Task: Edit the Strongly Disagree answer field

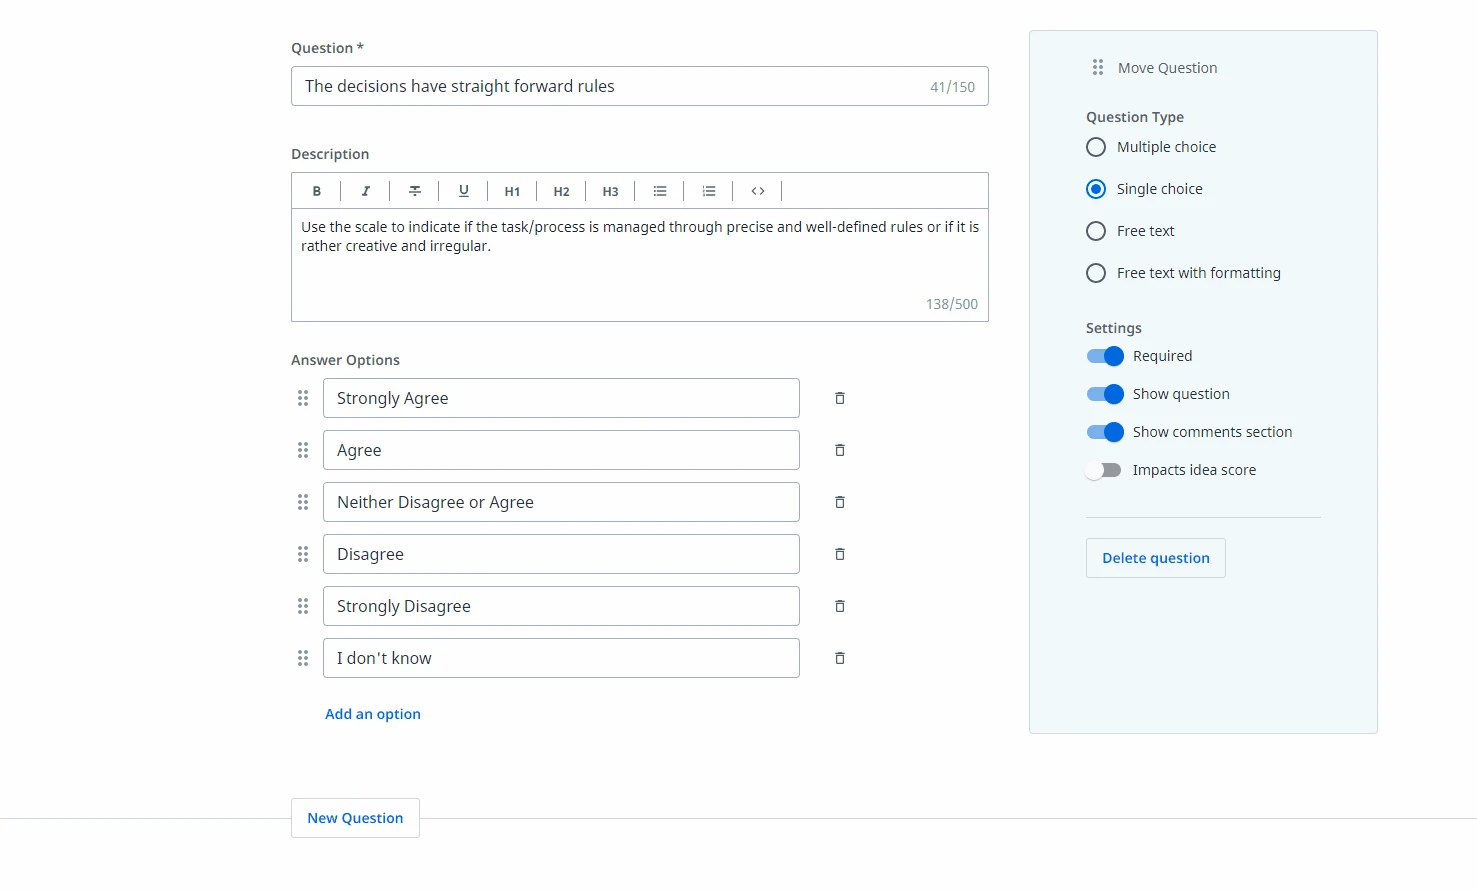Action: [561, 606]
